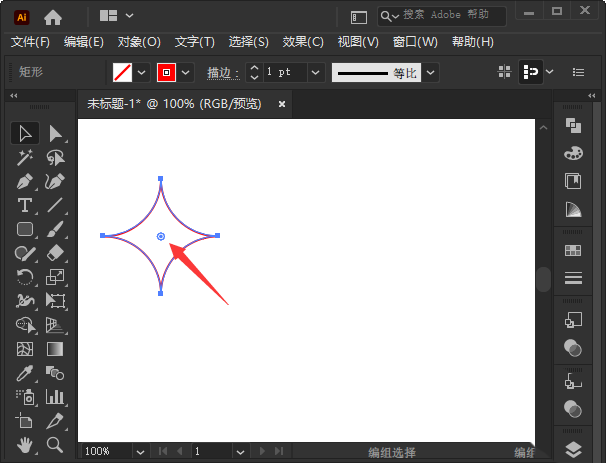Open the Color palette panel
The image size is (606, 463).
[x=573, y=153]
